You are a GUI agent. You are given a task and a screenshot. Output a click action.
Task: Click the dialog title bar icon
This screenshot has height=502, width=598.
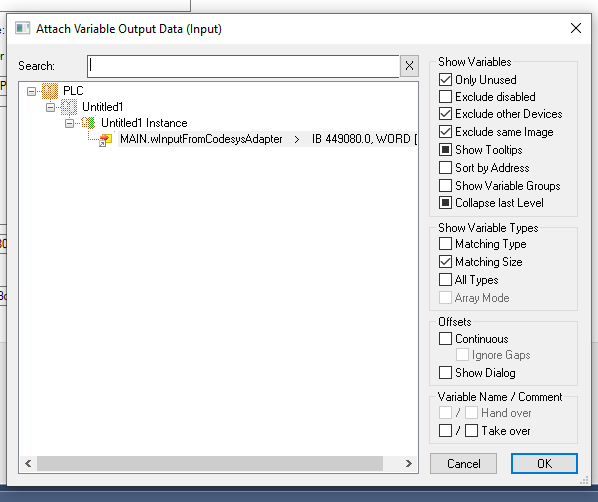click(23, 28)
